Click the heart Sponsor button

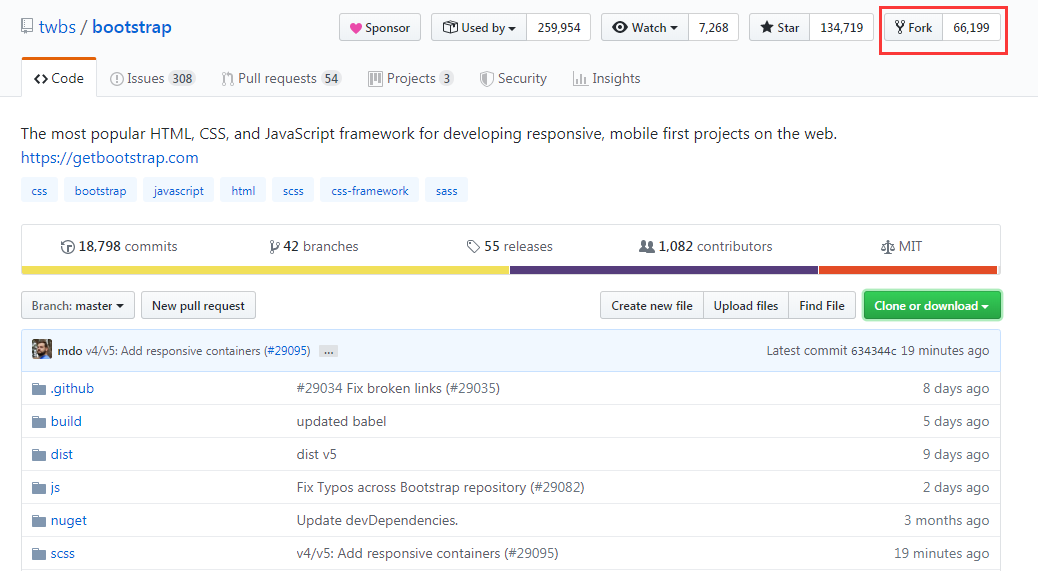(x=380, y=28)
